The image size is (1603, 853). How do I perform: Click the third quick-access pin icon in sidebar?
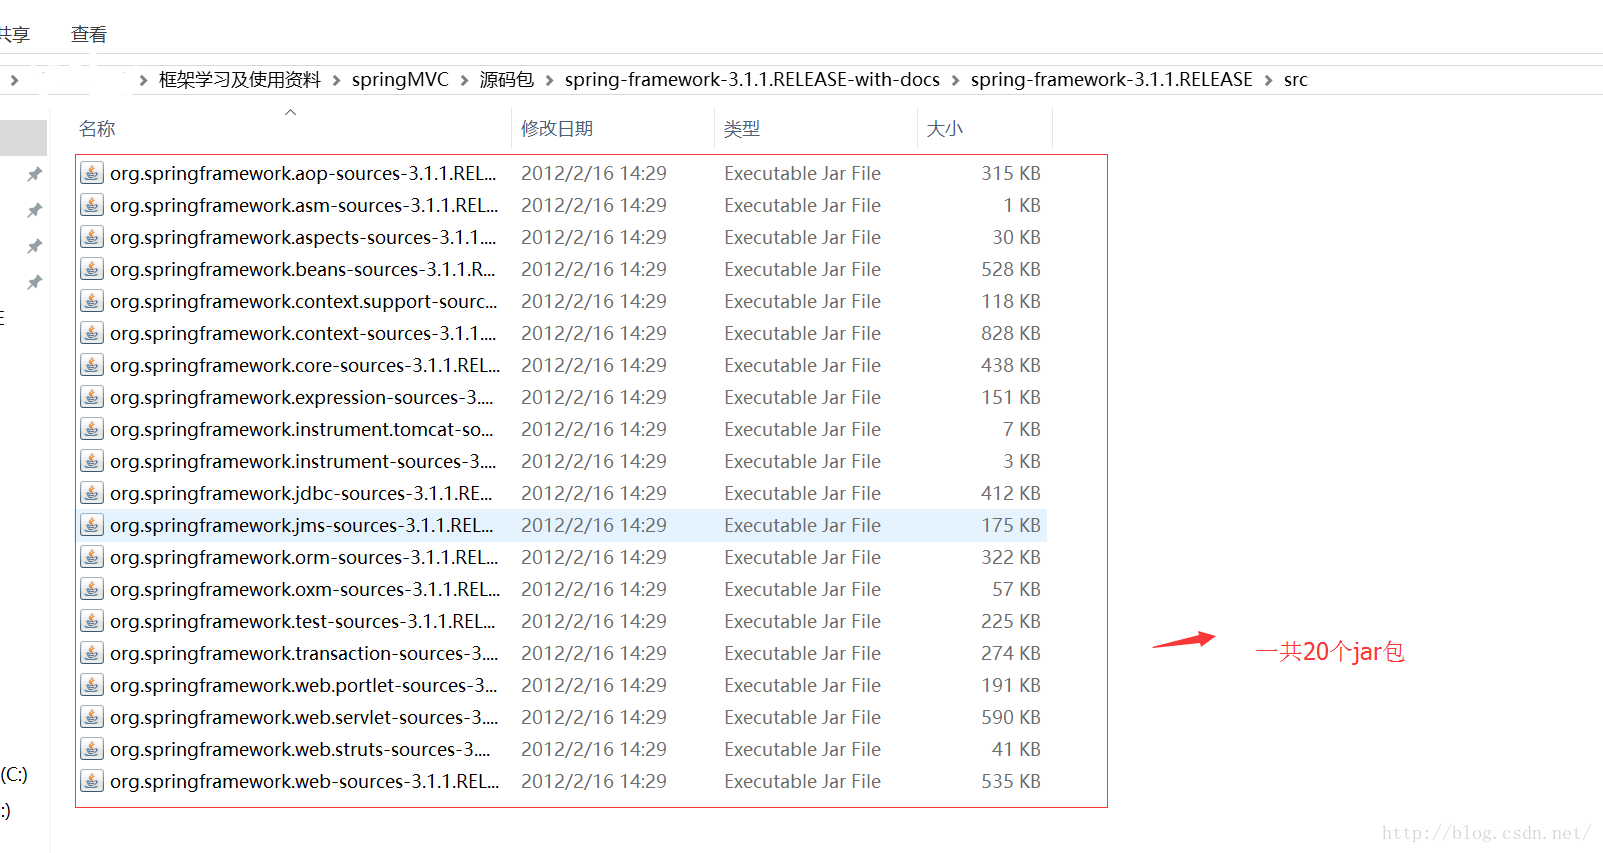click(x=35, y=246)
